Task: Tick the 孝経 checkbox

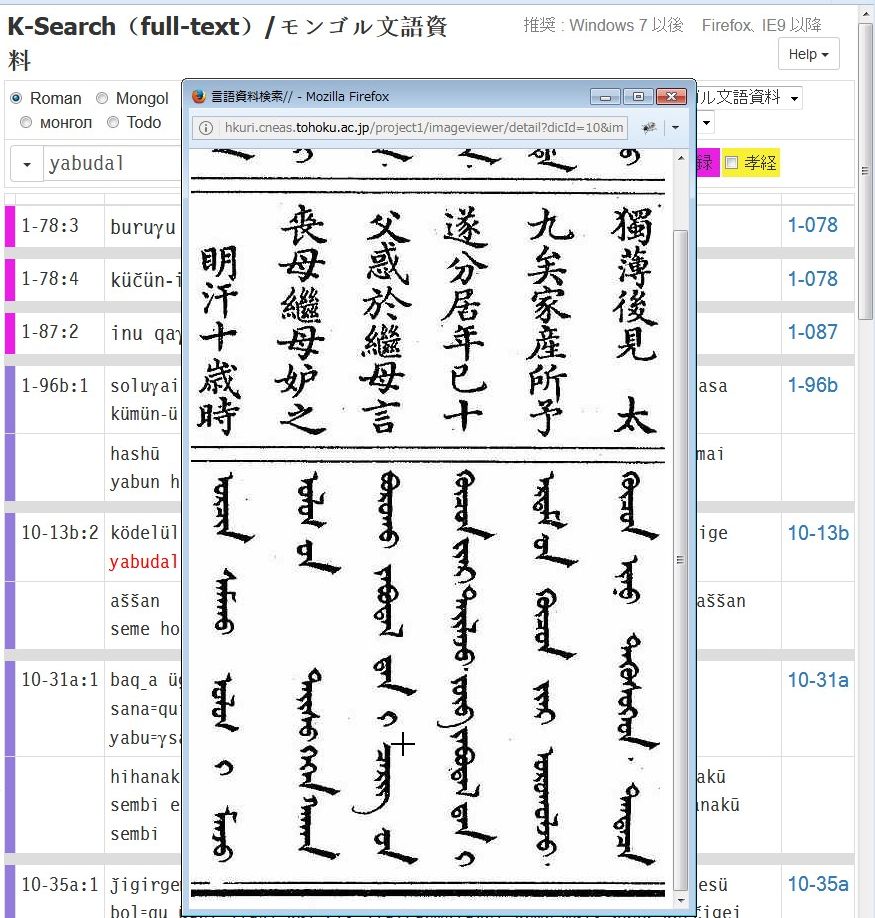Action: [x=731, y=163]
